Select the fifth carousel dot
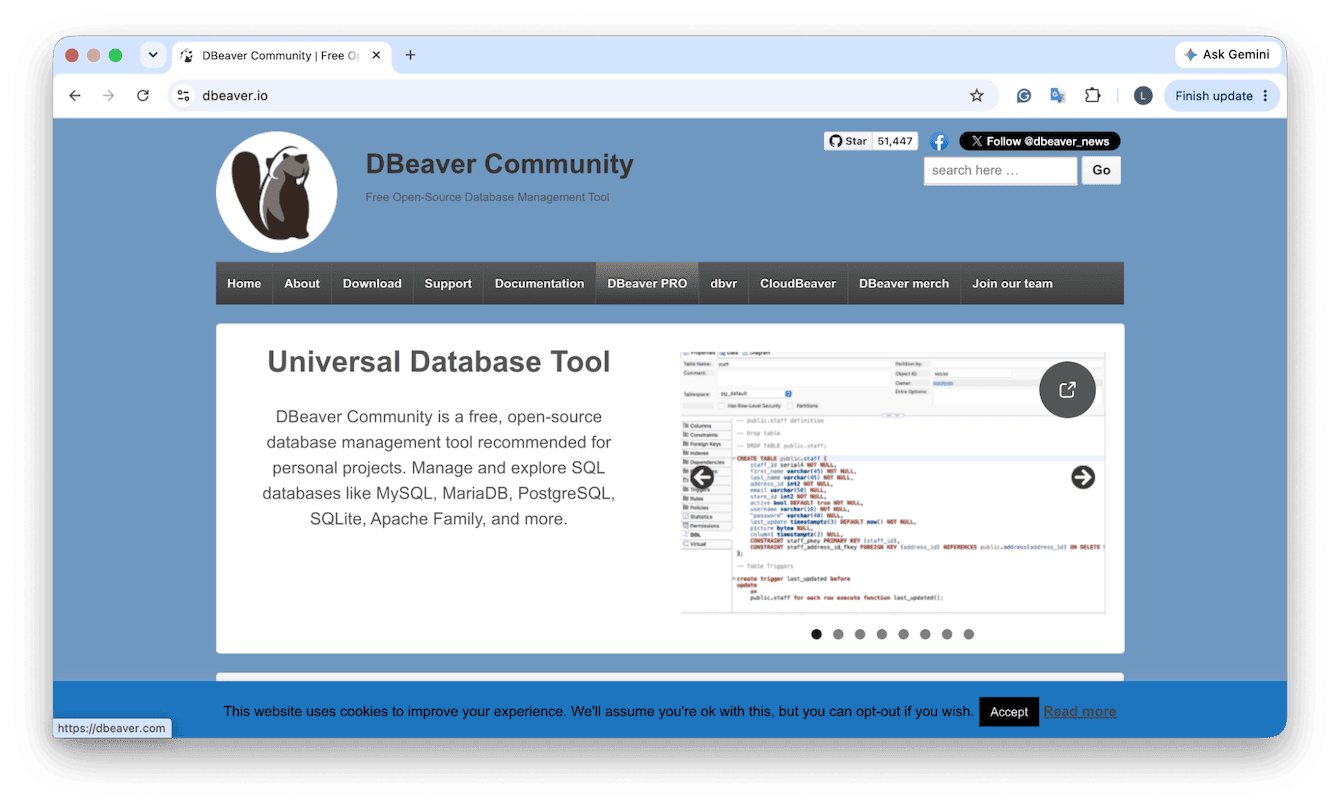Image resolution: width=1340 pixels, height=808 pixels. (904, 634)
